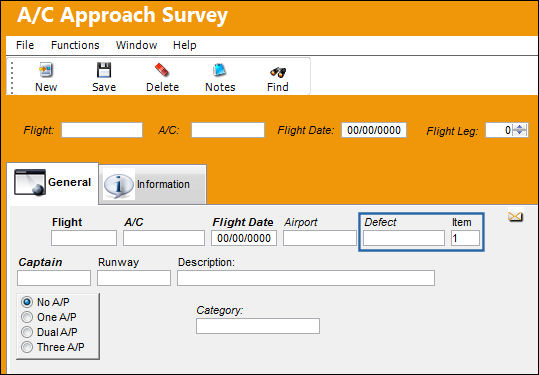This screenshot has width=539, height=375.
Task: Click the header Flight Date field
Action: [374, 130]
